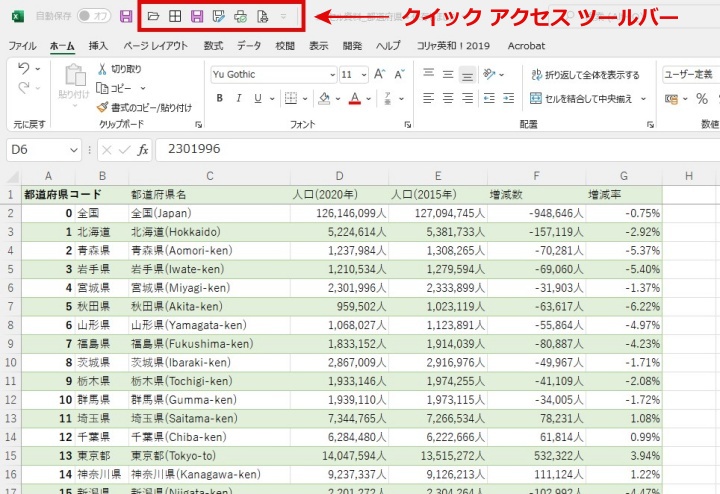Viewport: 720px width, 494px height.
Task: Open the Customize Quick Access Toolbar dropdown
Action: [283, 17]
